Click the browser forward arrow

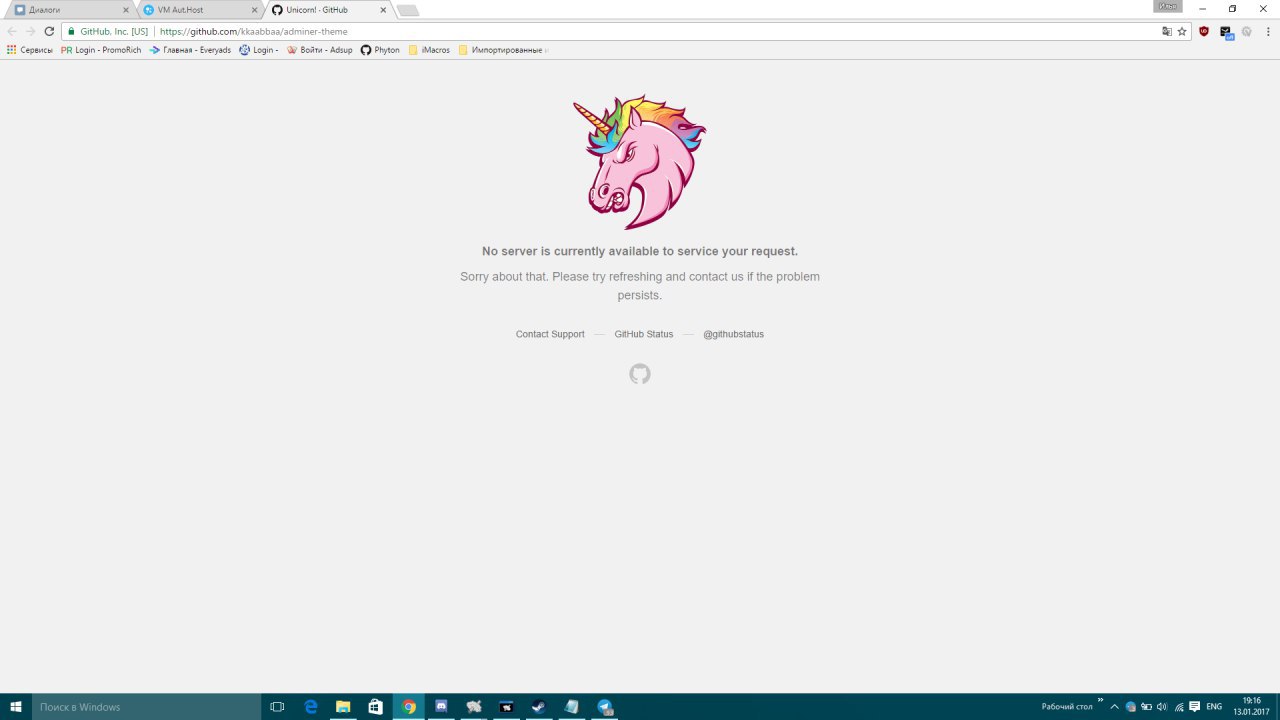[x=30, y=31]
